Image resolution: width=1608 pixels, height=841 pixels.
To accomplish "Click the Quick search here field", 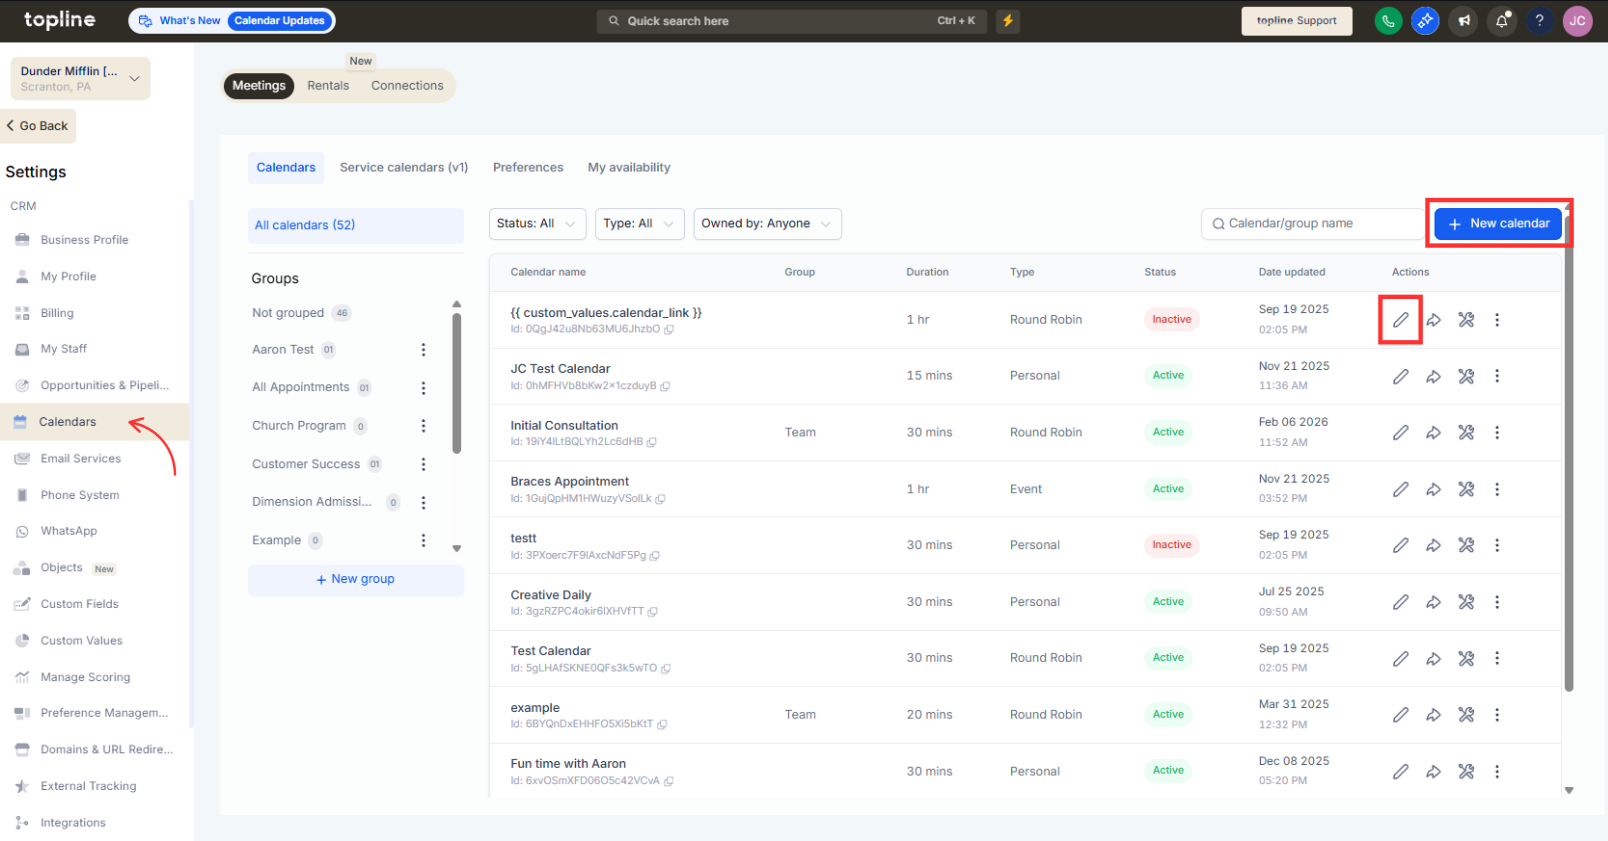I will pyautogui.click(x=793, y=21).
